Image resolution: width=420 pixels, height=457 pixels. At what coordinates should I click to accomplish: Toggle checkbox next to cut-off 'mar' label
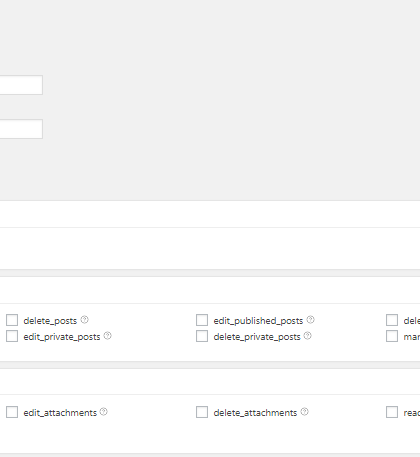392,336
